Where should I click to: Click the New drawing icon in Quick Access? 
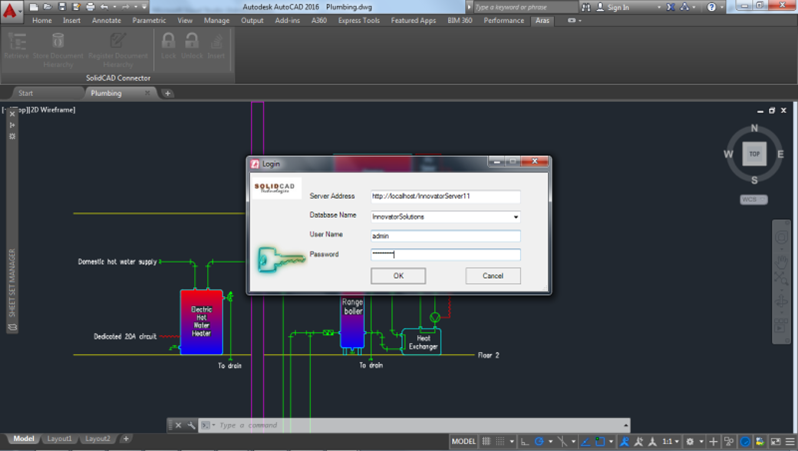coord(34,7)
